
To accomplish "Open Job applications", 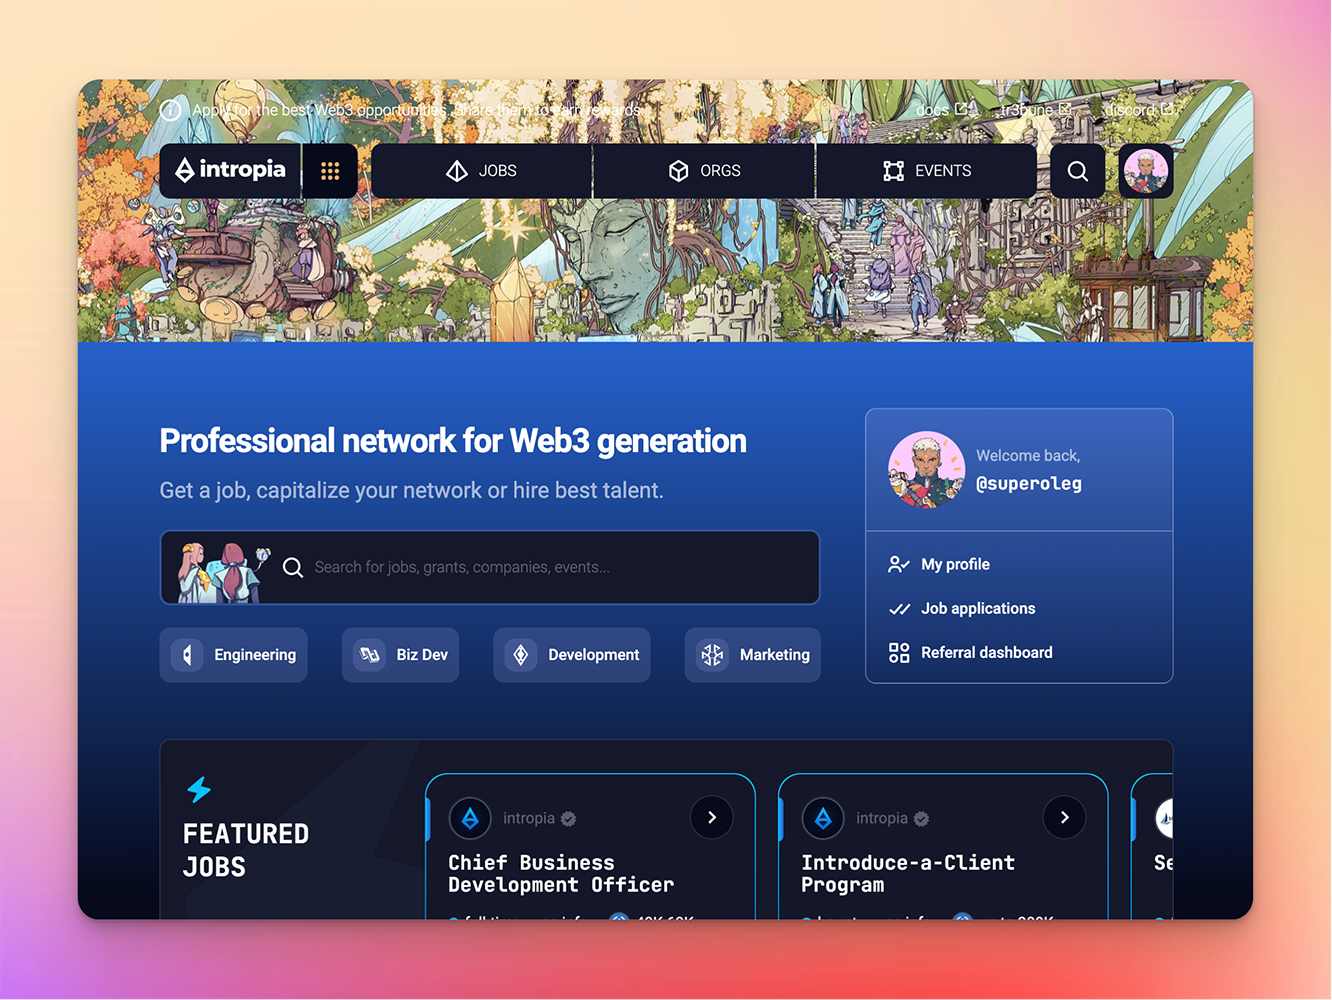I will pyautogui.click(x=962, y=608).
